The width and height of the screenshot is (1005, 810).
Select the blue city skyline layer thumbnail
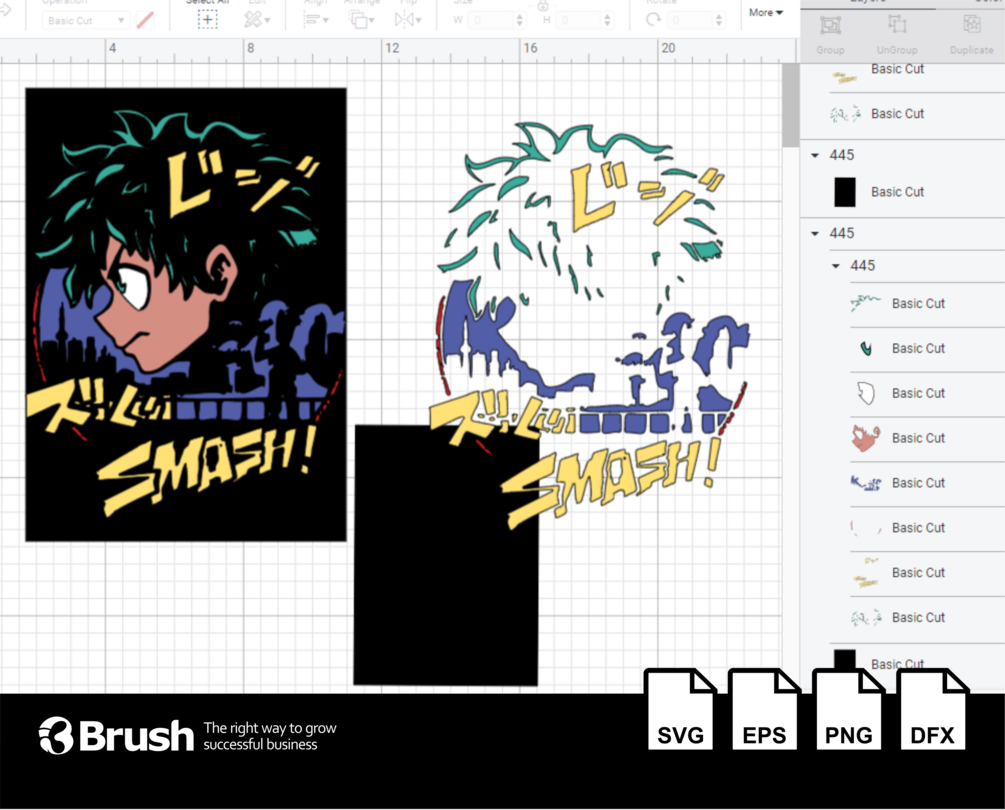pyautogui.click(x=865, y=483)
